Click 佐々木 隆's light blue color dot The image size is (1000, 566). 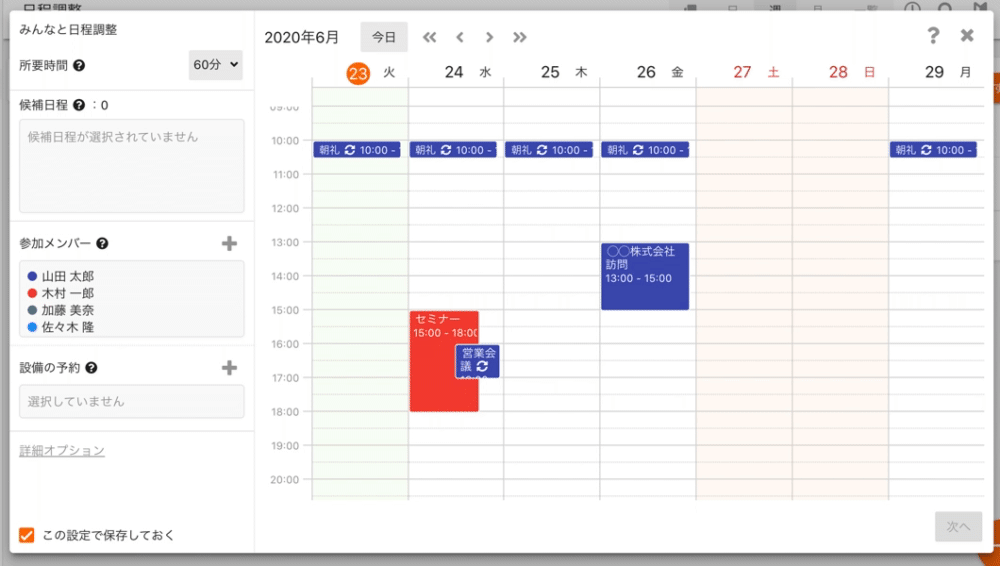pyautogui.click(x=32, y=327)
